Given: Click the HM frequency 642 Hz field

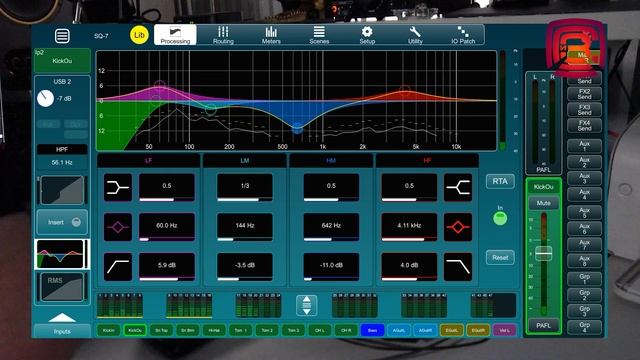Looking at the screenshot, I should click(x=331, y=227).
